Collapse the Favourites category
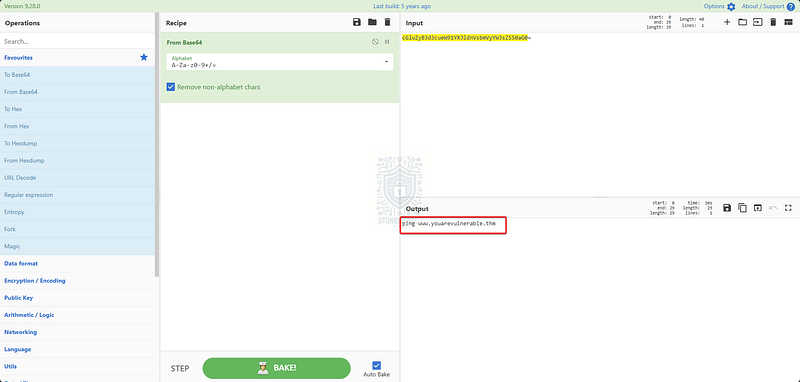800x382 pixels. (78, 58)
